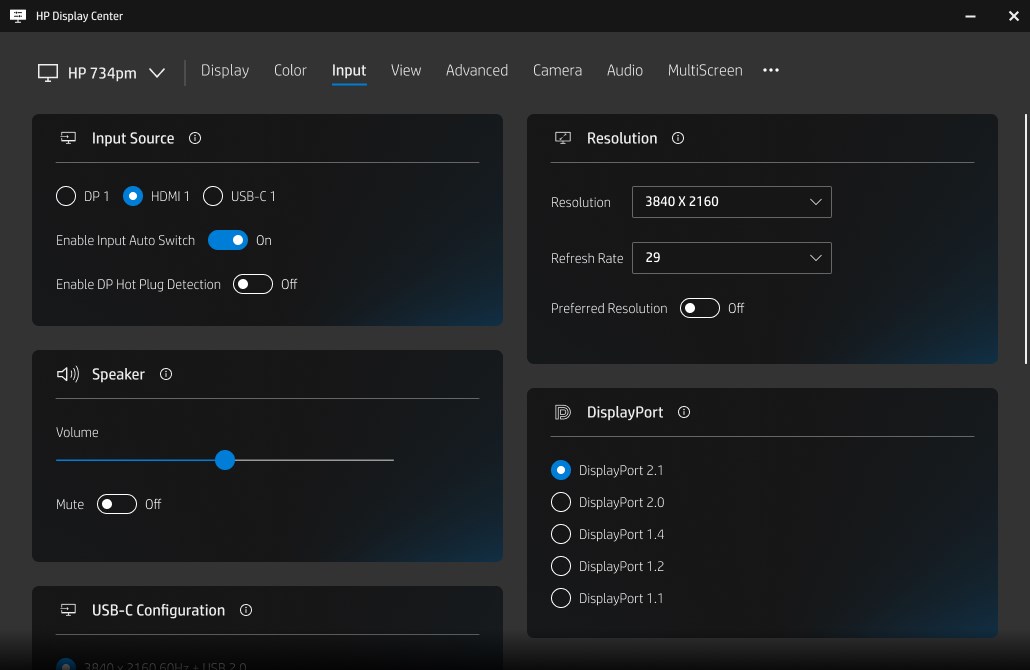Image resolution: width=1030 pixels, height=670 pixels.
Task: Open the Resolution dropdown
Action: pyautogui.click(x=731, y=201)
